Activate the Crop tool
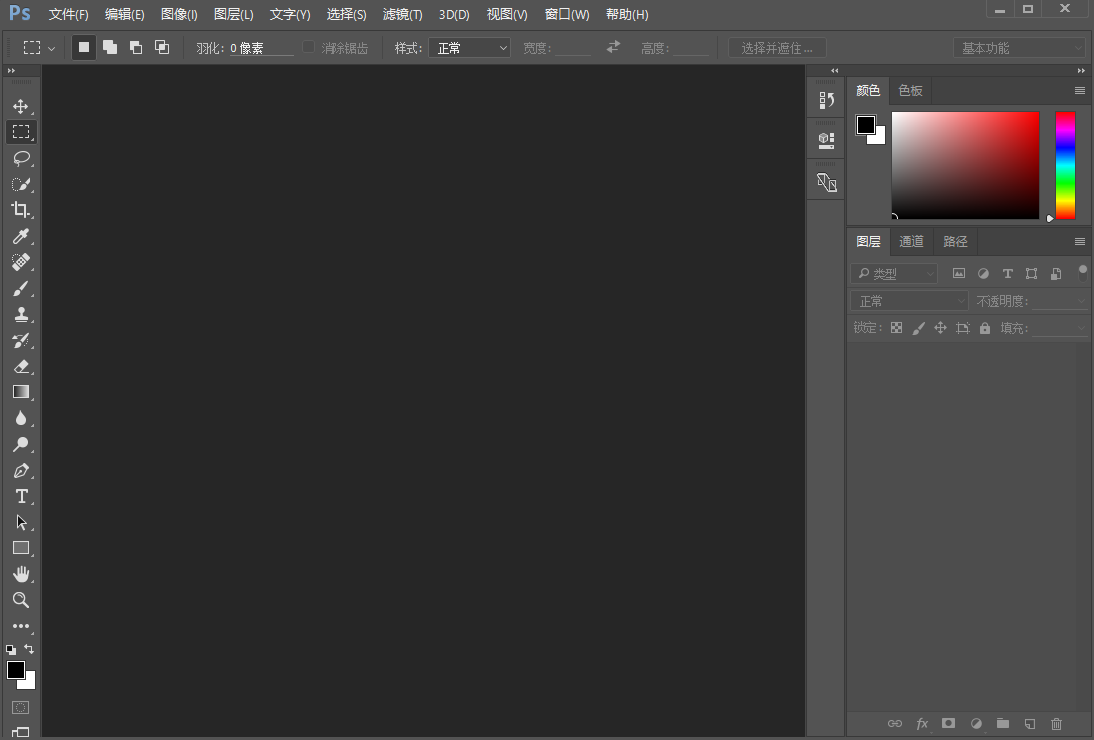 pos(21,210)
